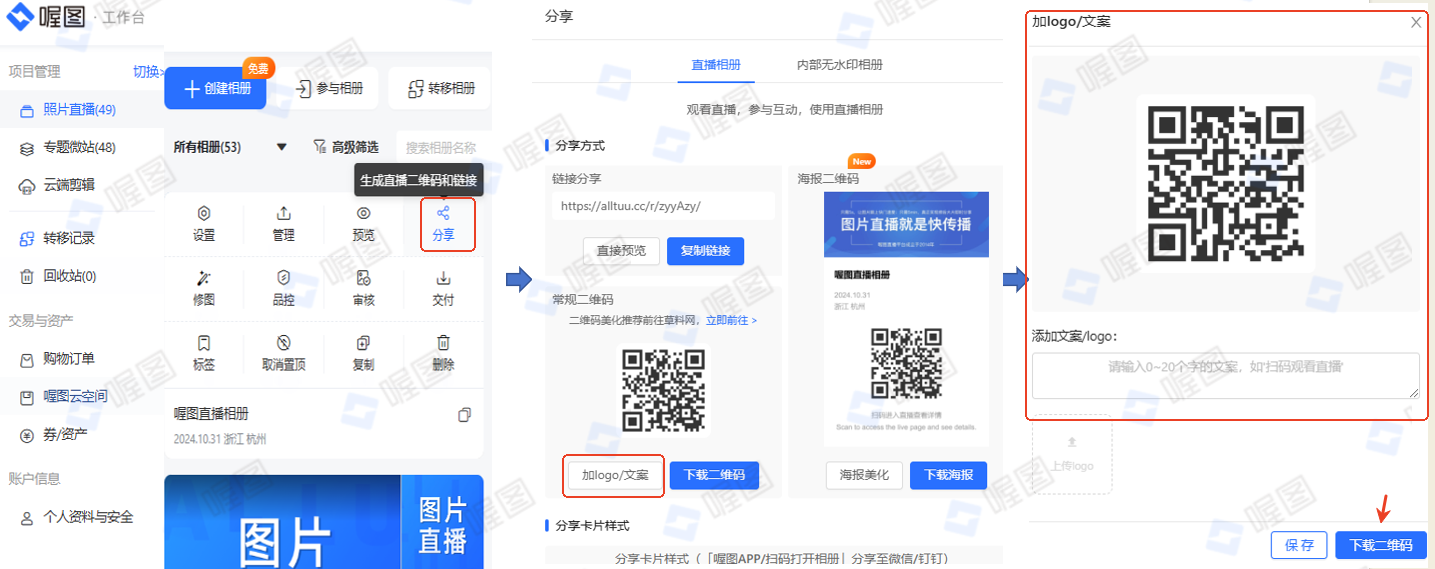This screenshot has height=569, width=1435.
Task: Click the 上传logo upload box
Action: (x=1072, y=454)
